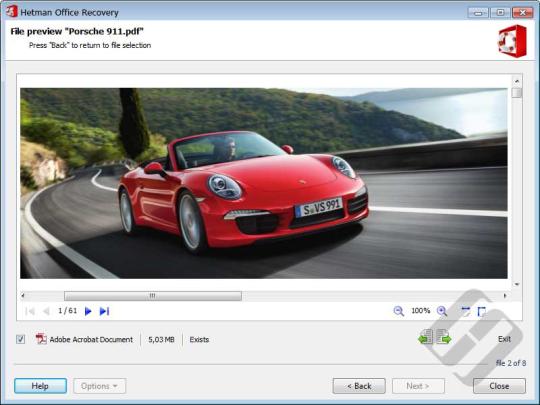This screenshot has height=405, width=540.
Task: Click the "Exists" status text
Action: (199, 340)
